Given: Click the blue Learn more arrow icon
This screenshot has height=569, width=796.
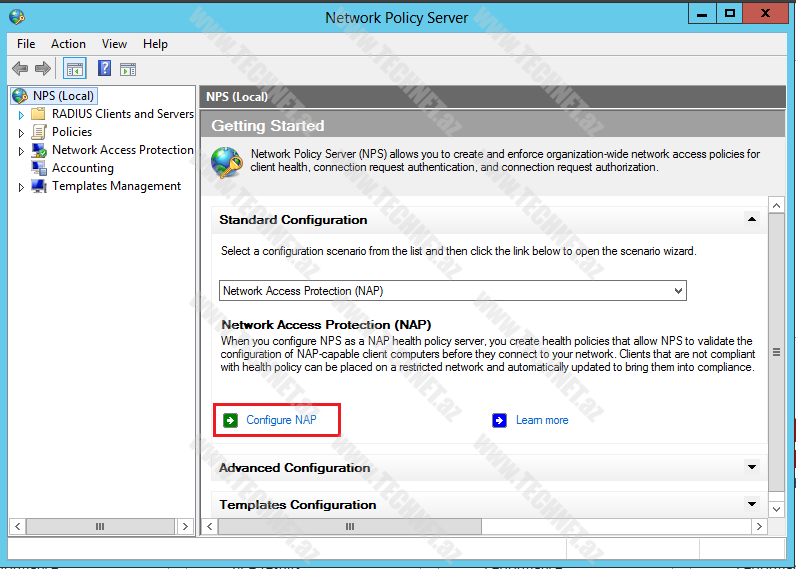Looking at the screenshot, I should click(499, 420).
